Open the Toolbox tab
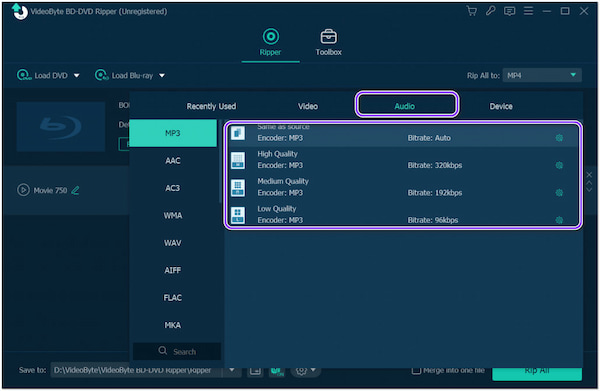600x391 pixels. [328, 42]
